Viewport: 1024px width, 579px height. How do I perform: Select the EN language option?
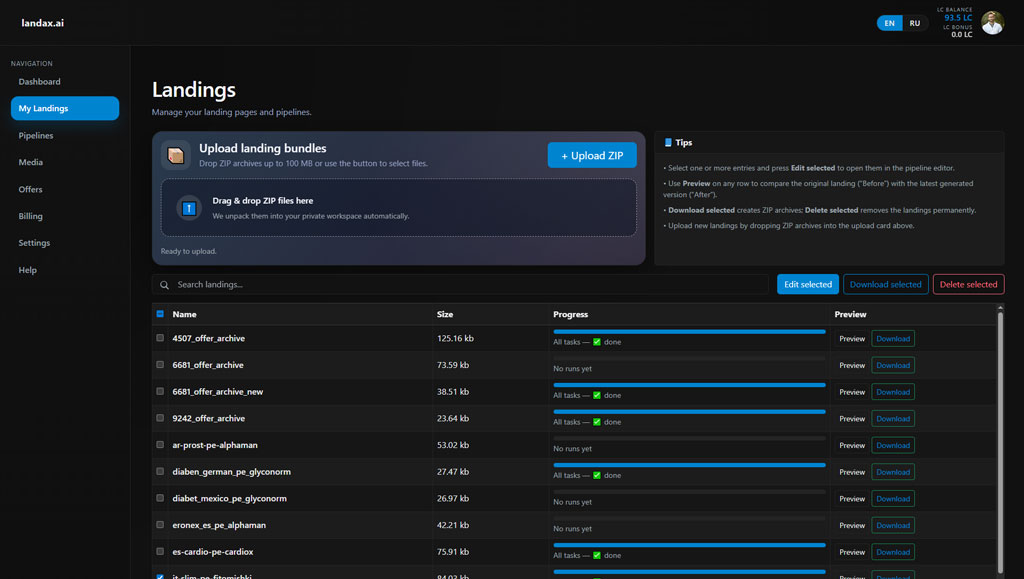click(889, 23)
